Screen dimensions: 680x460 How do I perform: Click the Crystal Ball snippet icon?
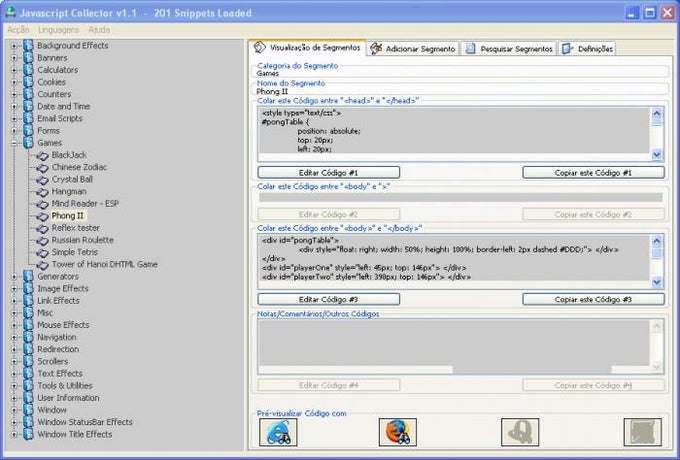(x=42, y=179)
